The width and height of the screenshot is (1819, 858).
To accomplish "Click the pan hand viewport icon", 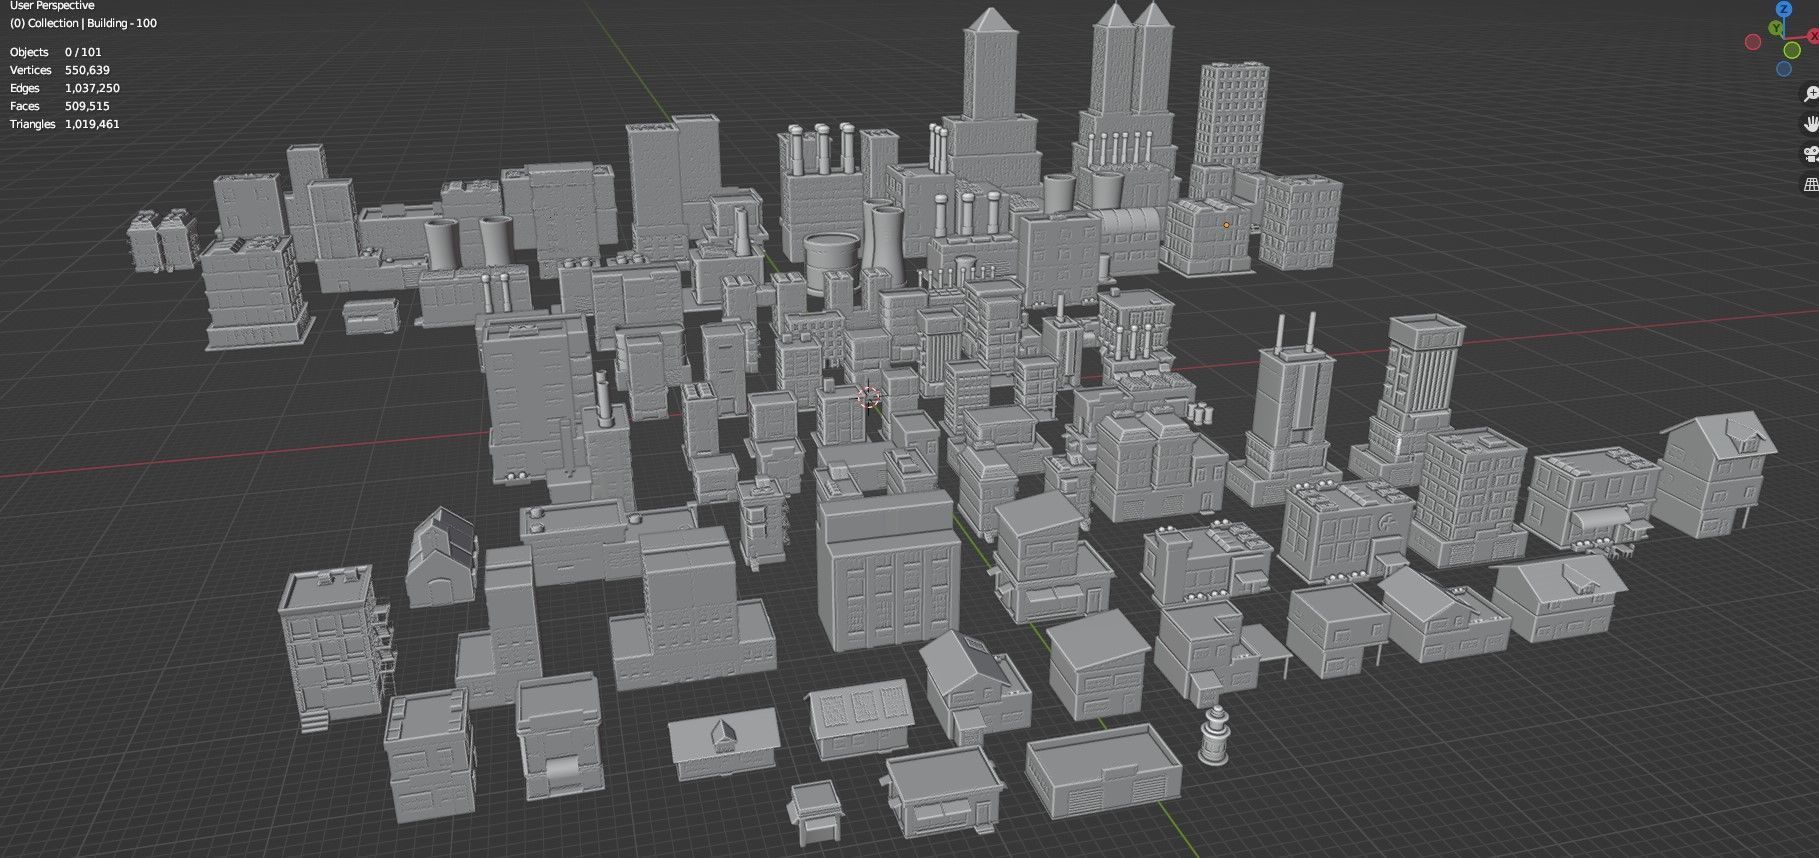I will coord(1811,125).
